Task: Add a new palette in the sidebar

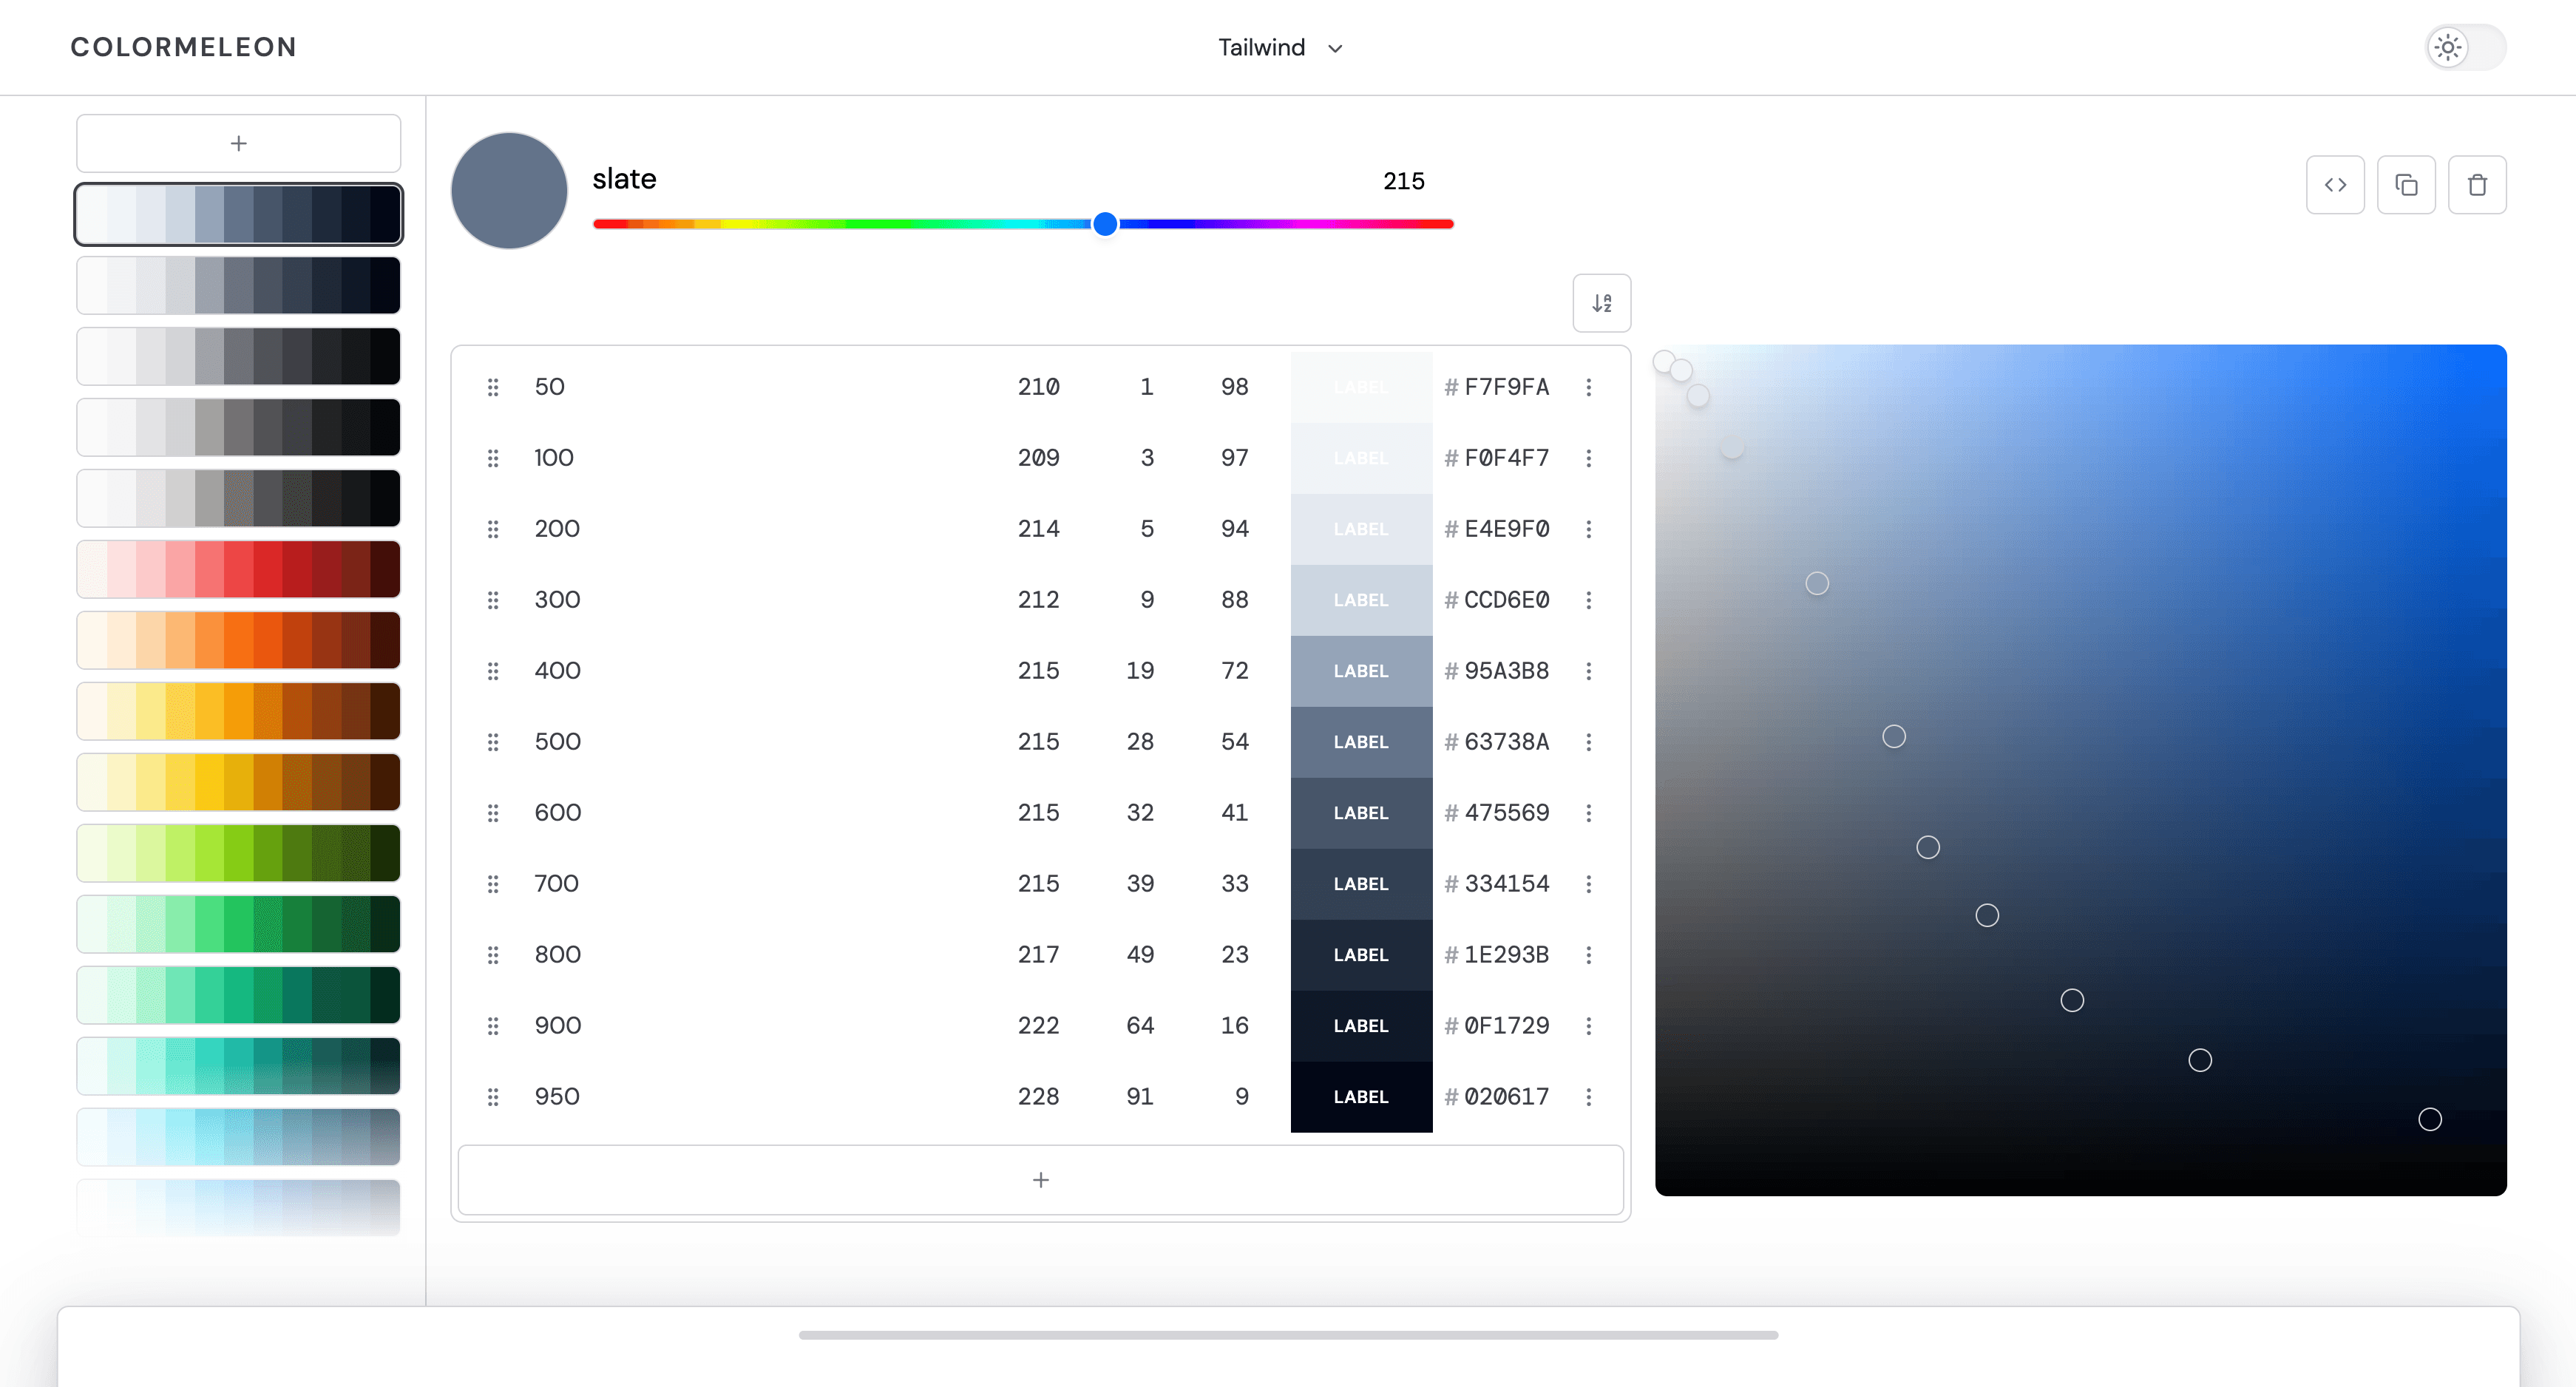Action: 239,143
